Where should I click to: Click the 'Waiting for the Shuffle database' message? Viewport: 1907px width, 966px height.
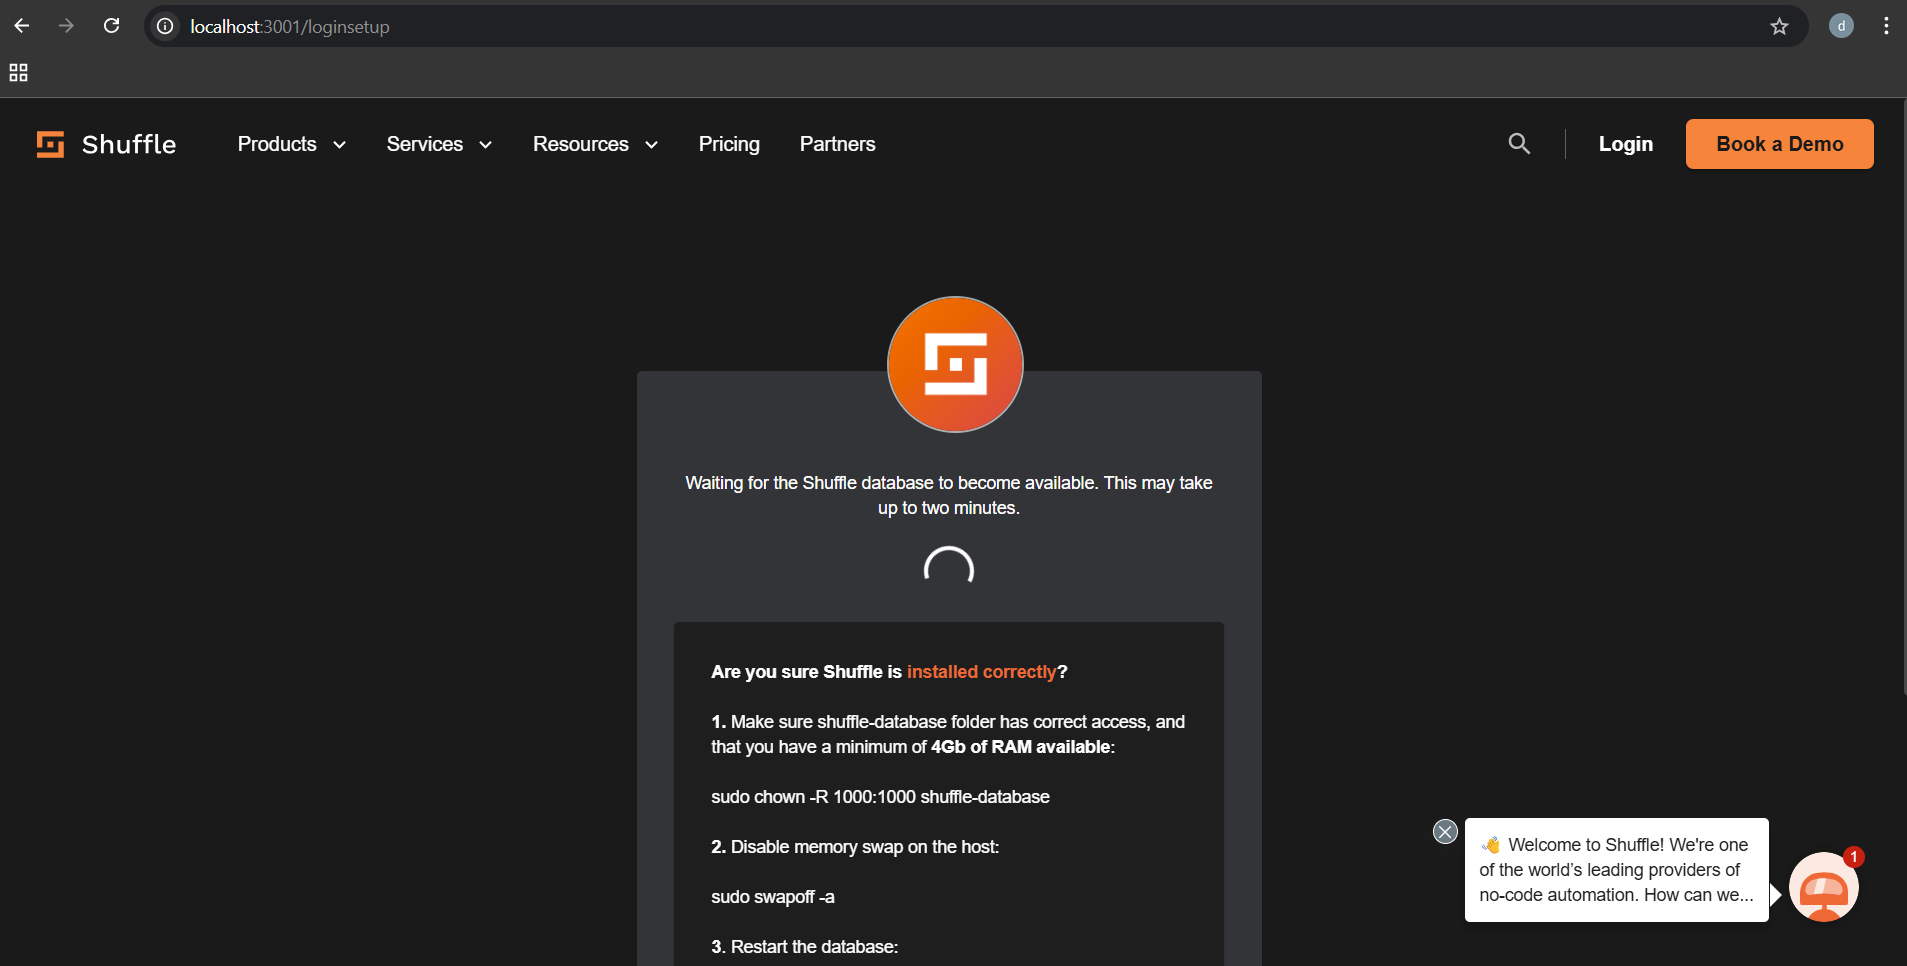(x=949, y=495)
